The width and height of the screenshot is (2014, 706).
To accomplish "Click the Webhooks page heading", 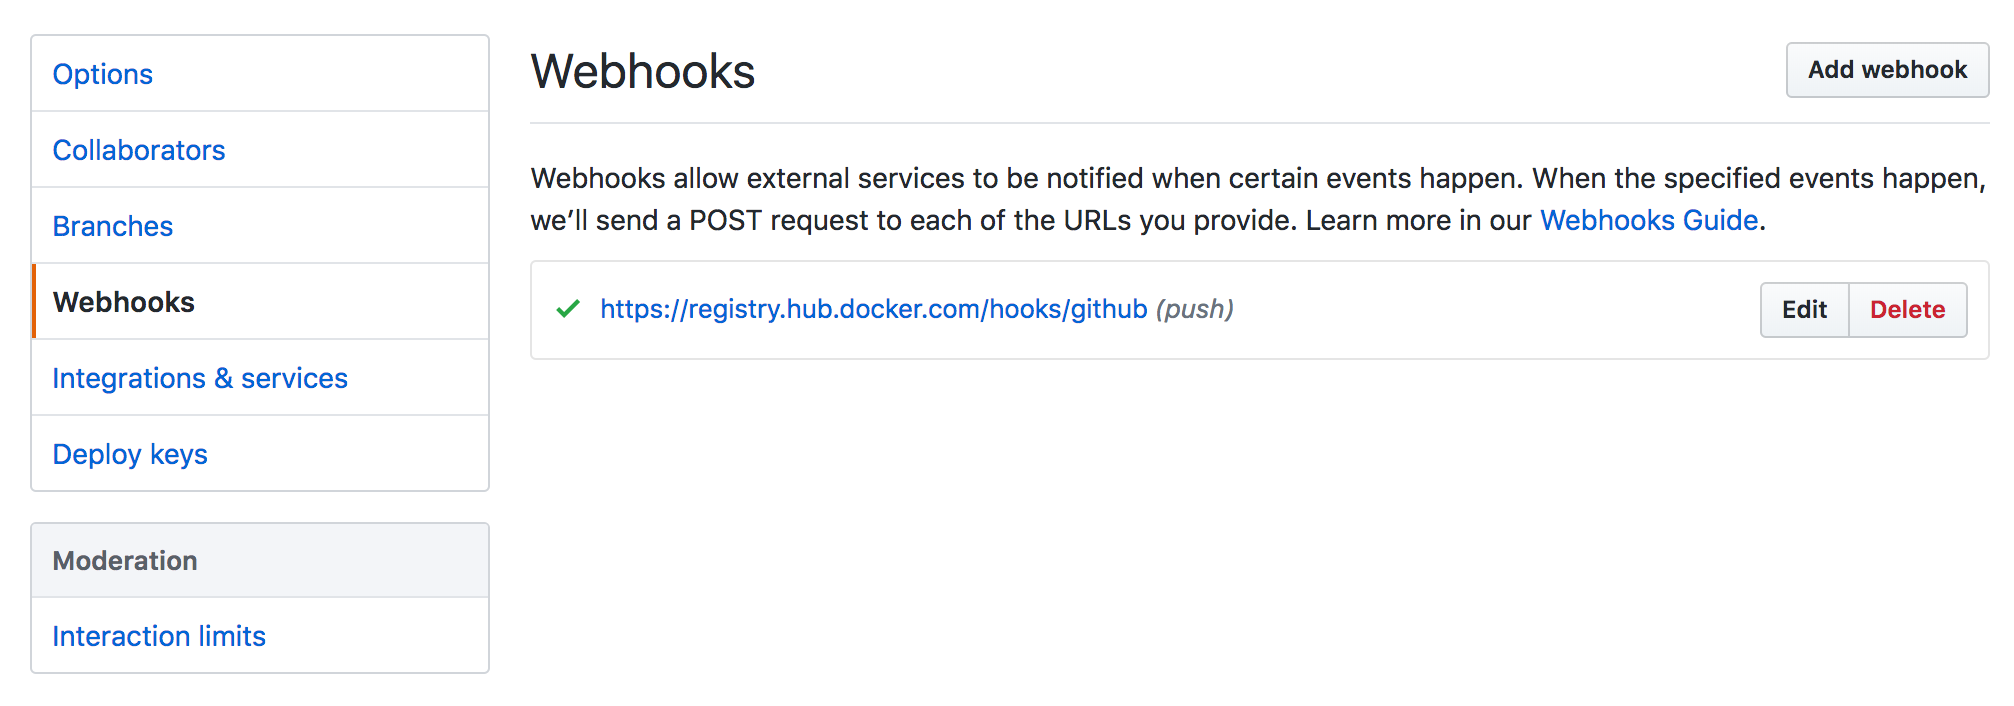I will coord(643,70).
